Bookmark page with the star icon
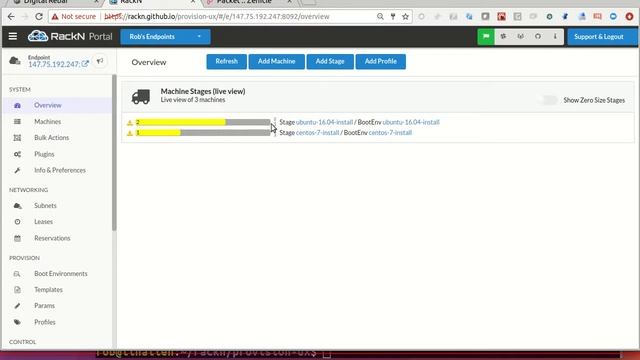The height and width of the screenshot is (360, 640). click(405, 17)
